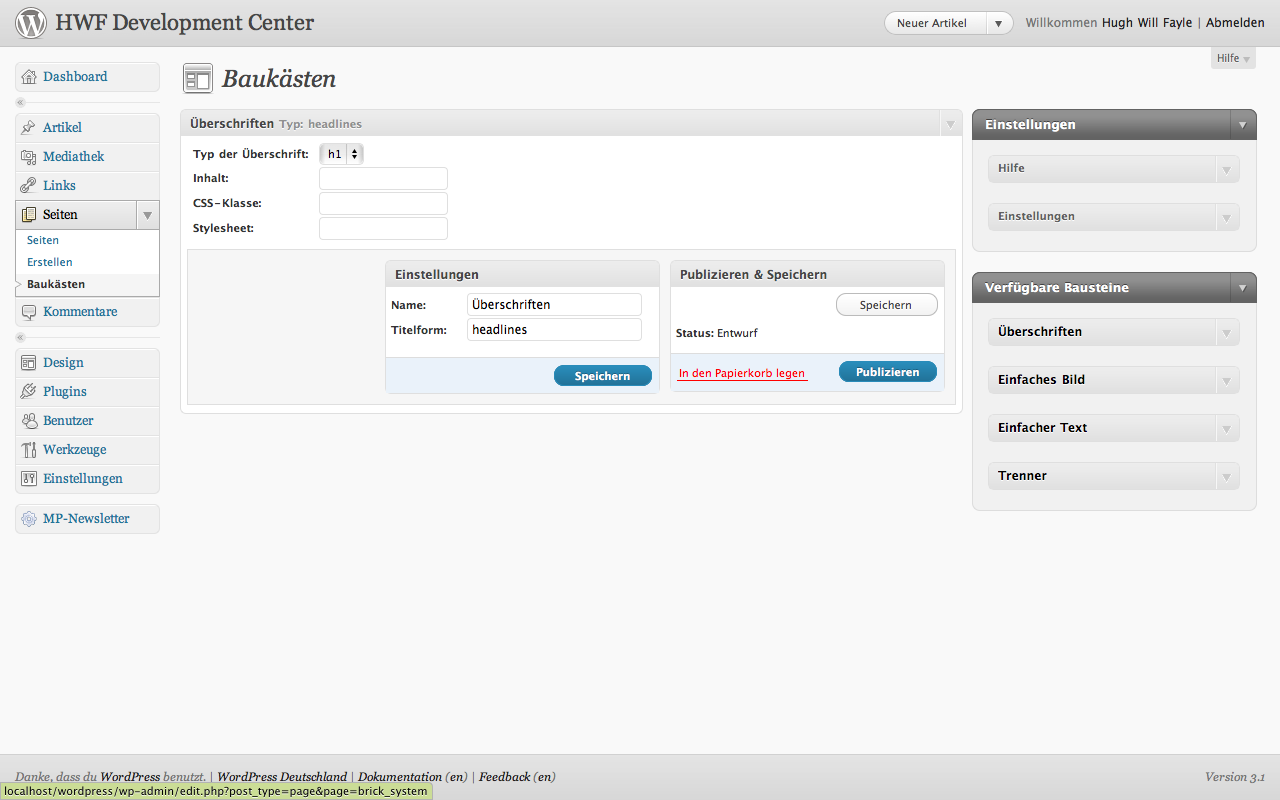Click In den Papierkorb legen link
The width and height of the screenshot is (1280, 800).
pyautogui.click(x=742, y=374)
